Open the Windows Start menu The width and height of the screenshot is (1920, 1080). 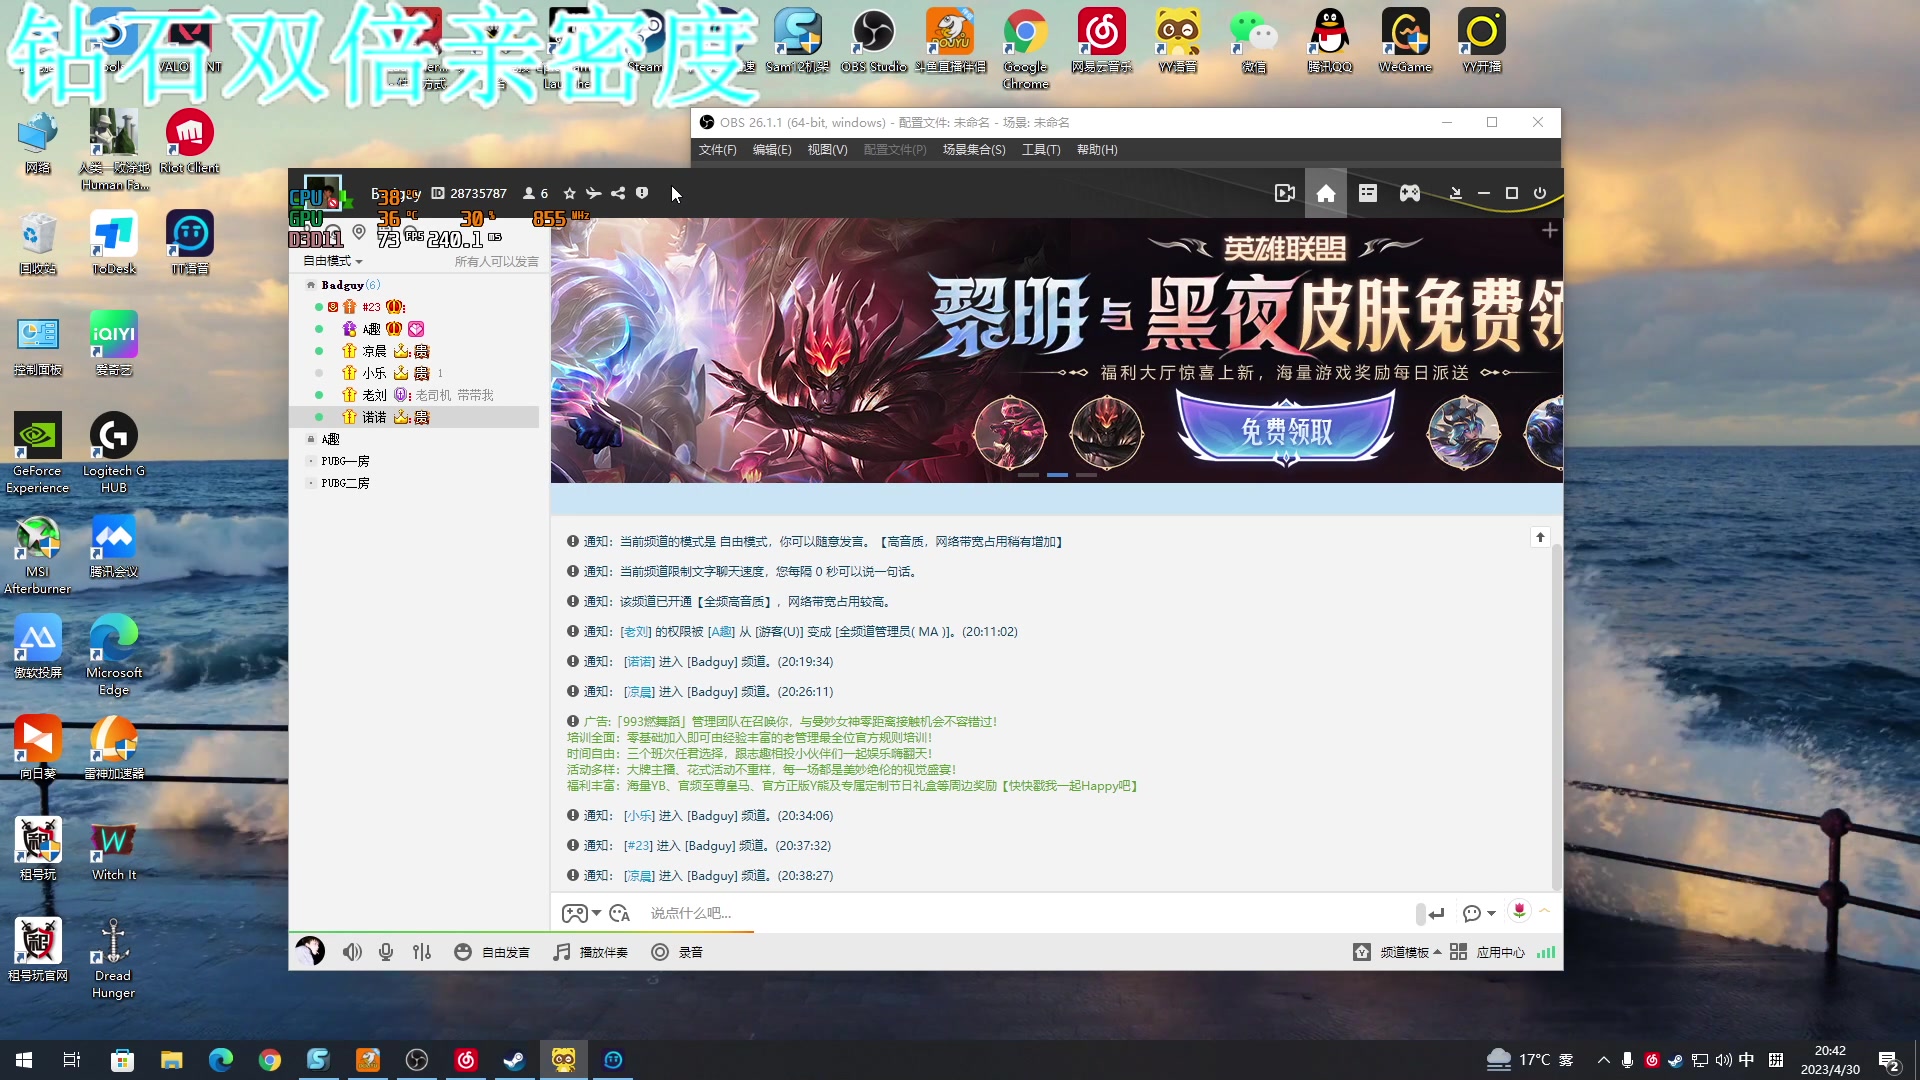click(x=24, y=1060)
